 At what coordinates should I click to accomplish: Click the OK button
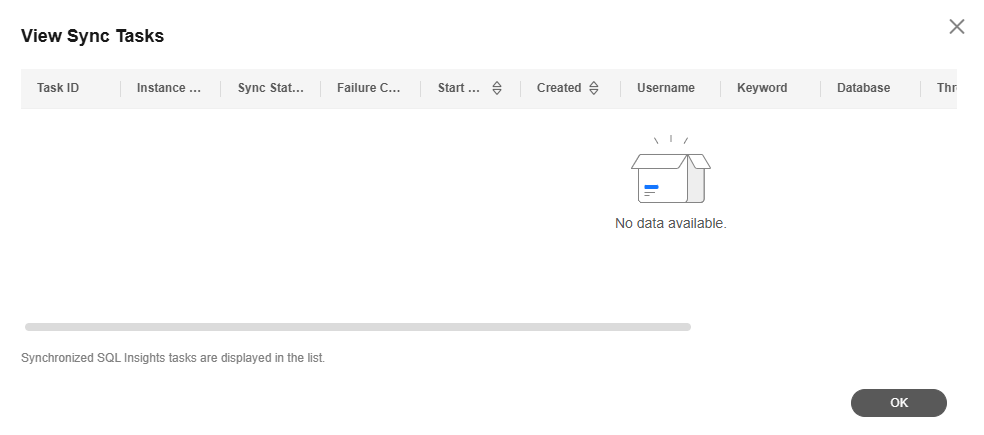898,402
